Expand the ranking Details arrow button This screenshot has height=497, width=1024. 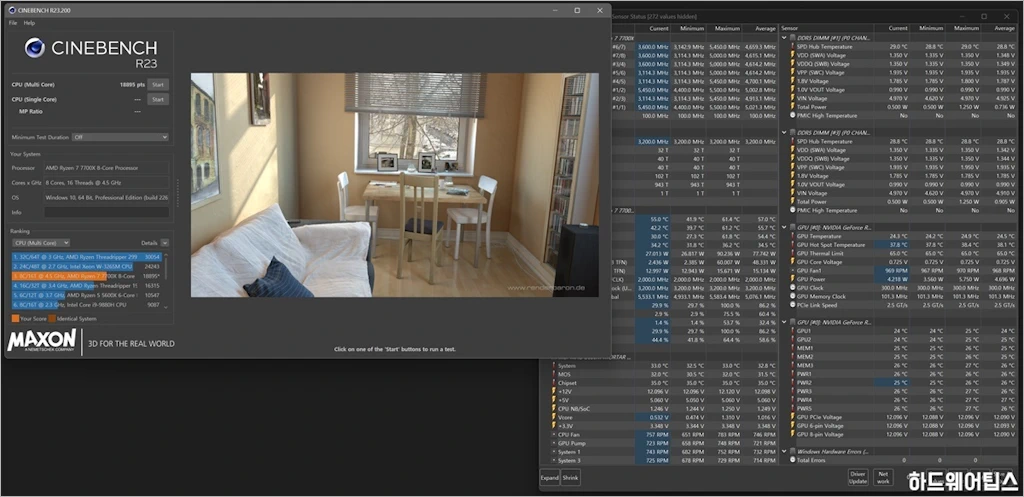coord(165,243)
